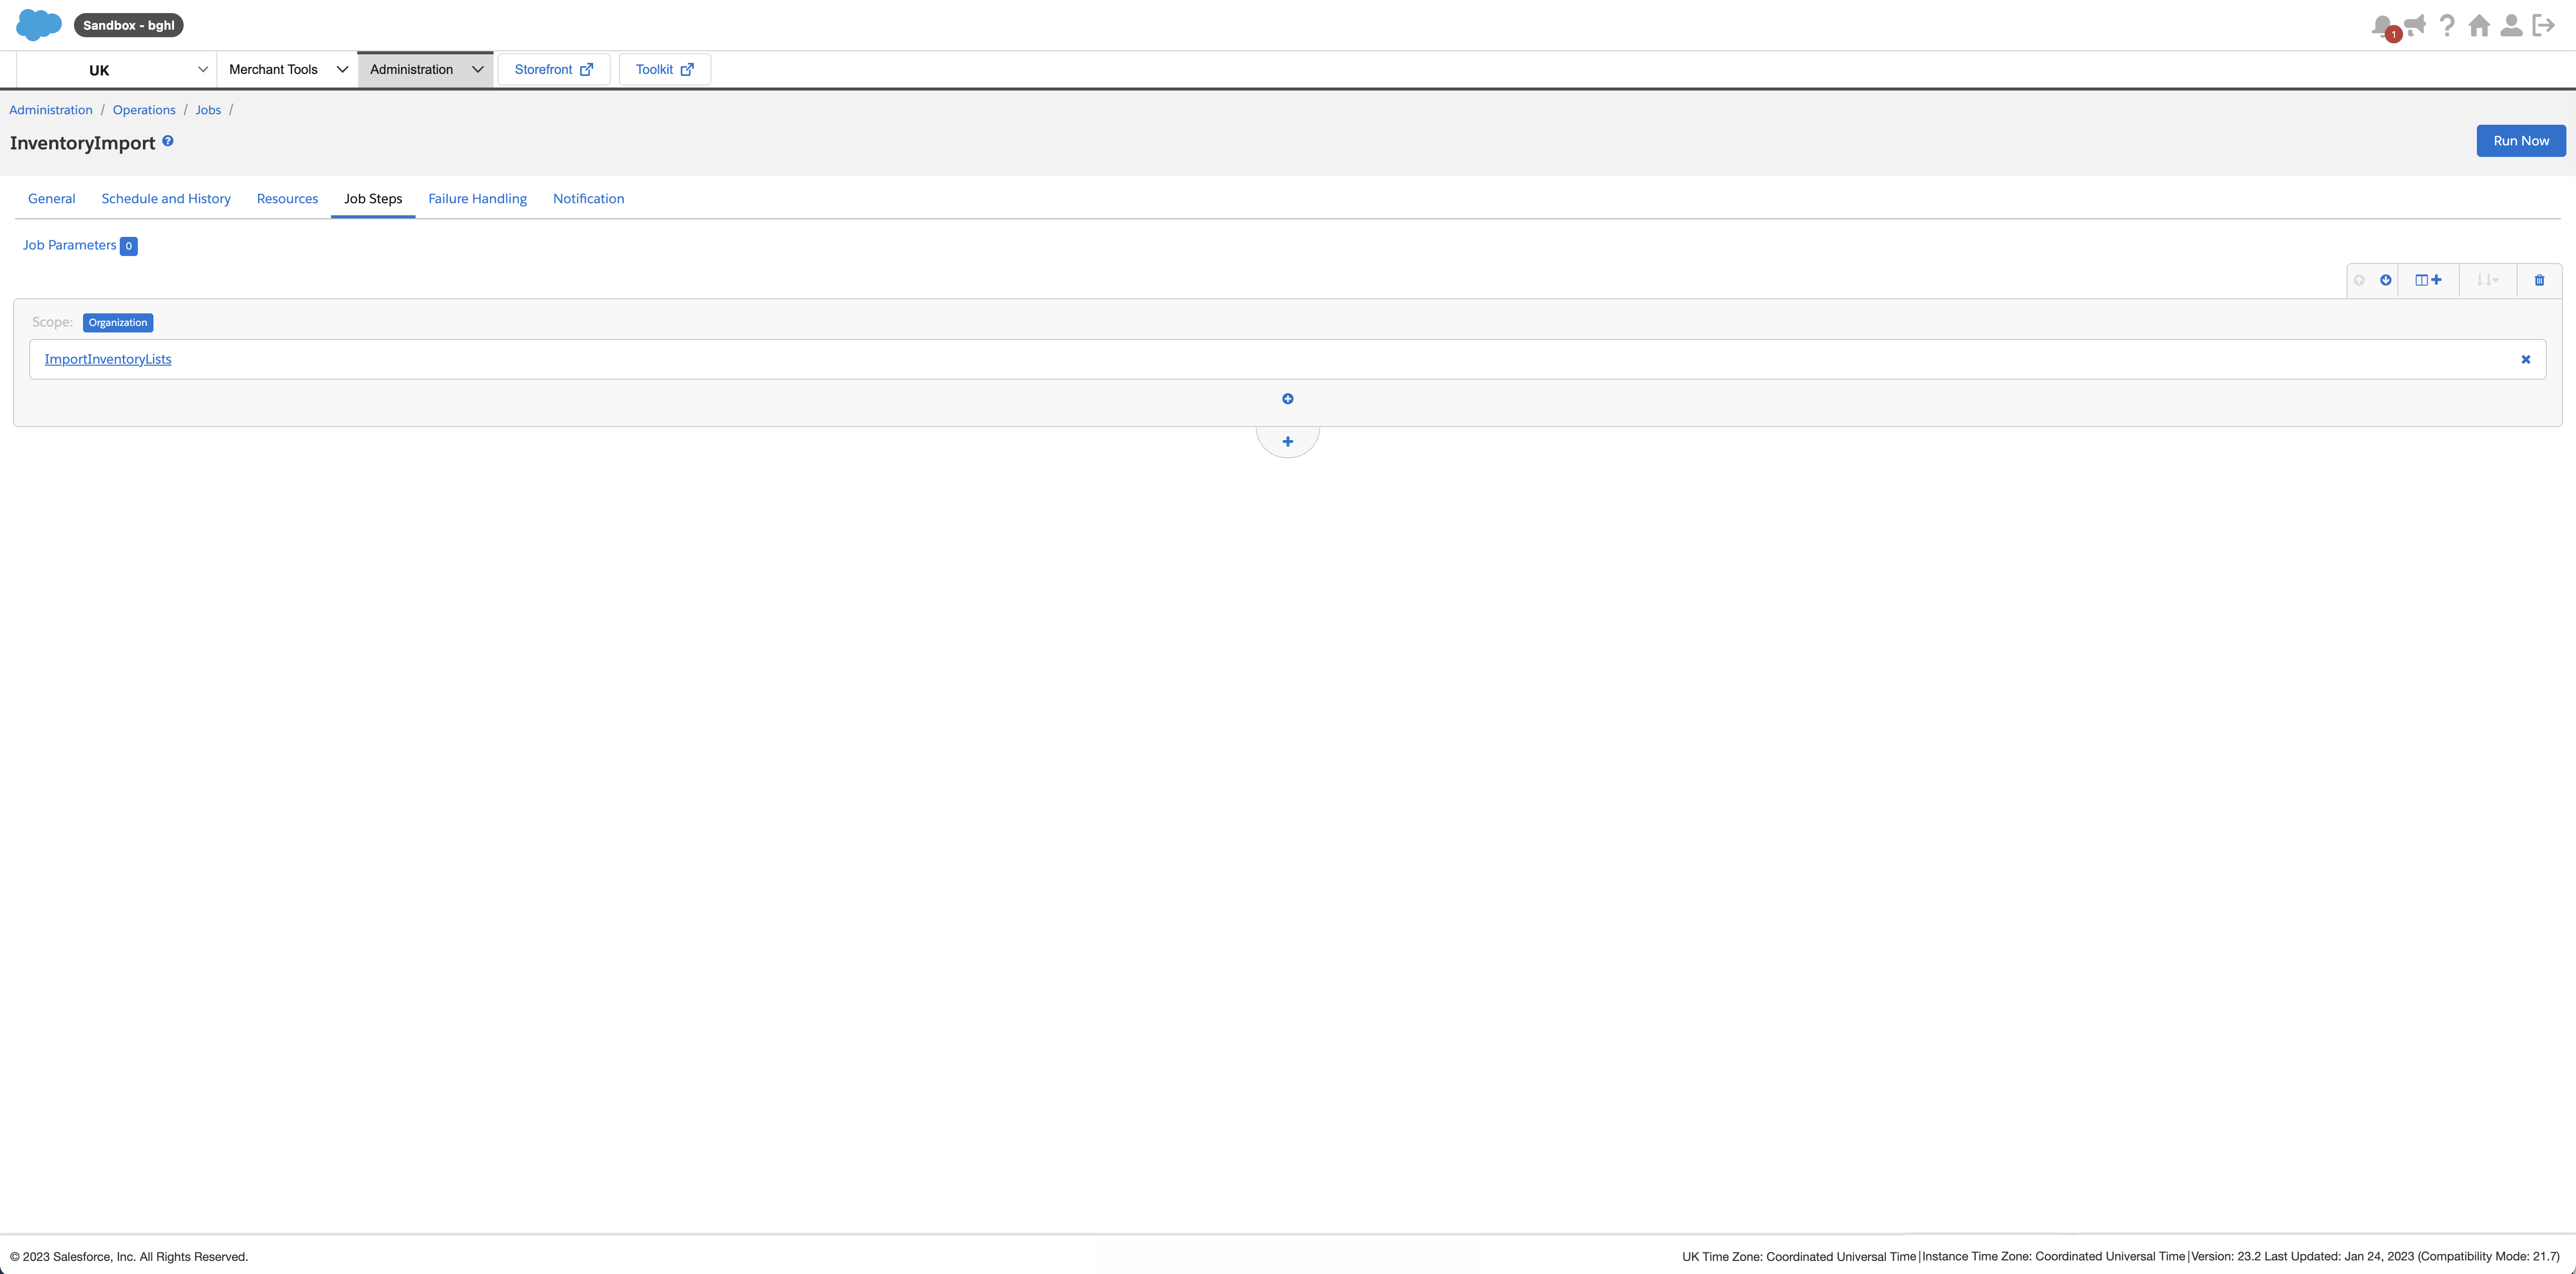Open the announcements megaphone icon
This screenshot has width=2576, height=1274.
pos(2415,25)
